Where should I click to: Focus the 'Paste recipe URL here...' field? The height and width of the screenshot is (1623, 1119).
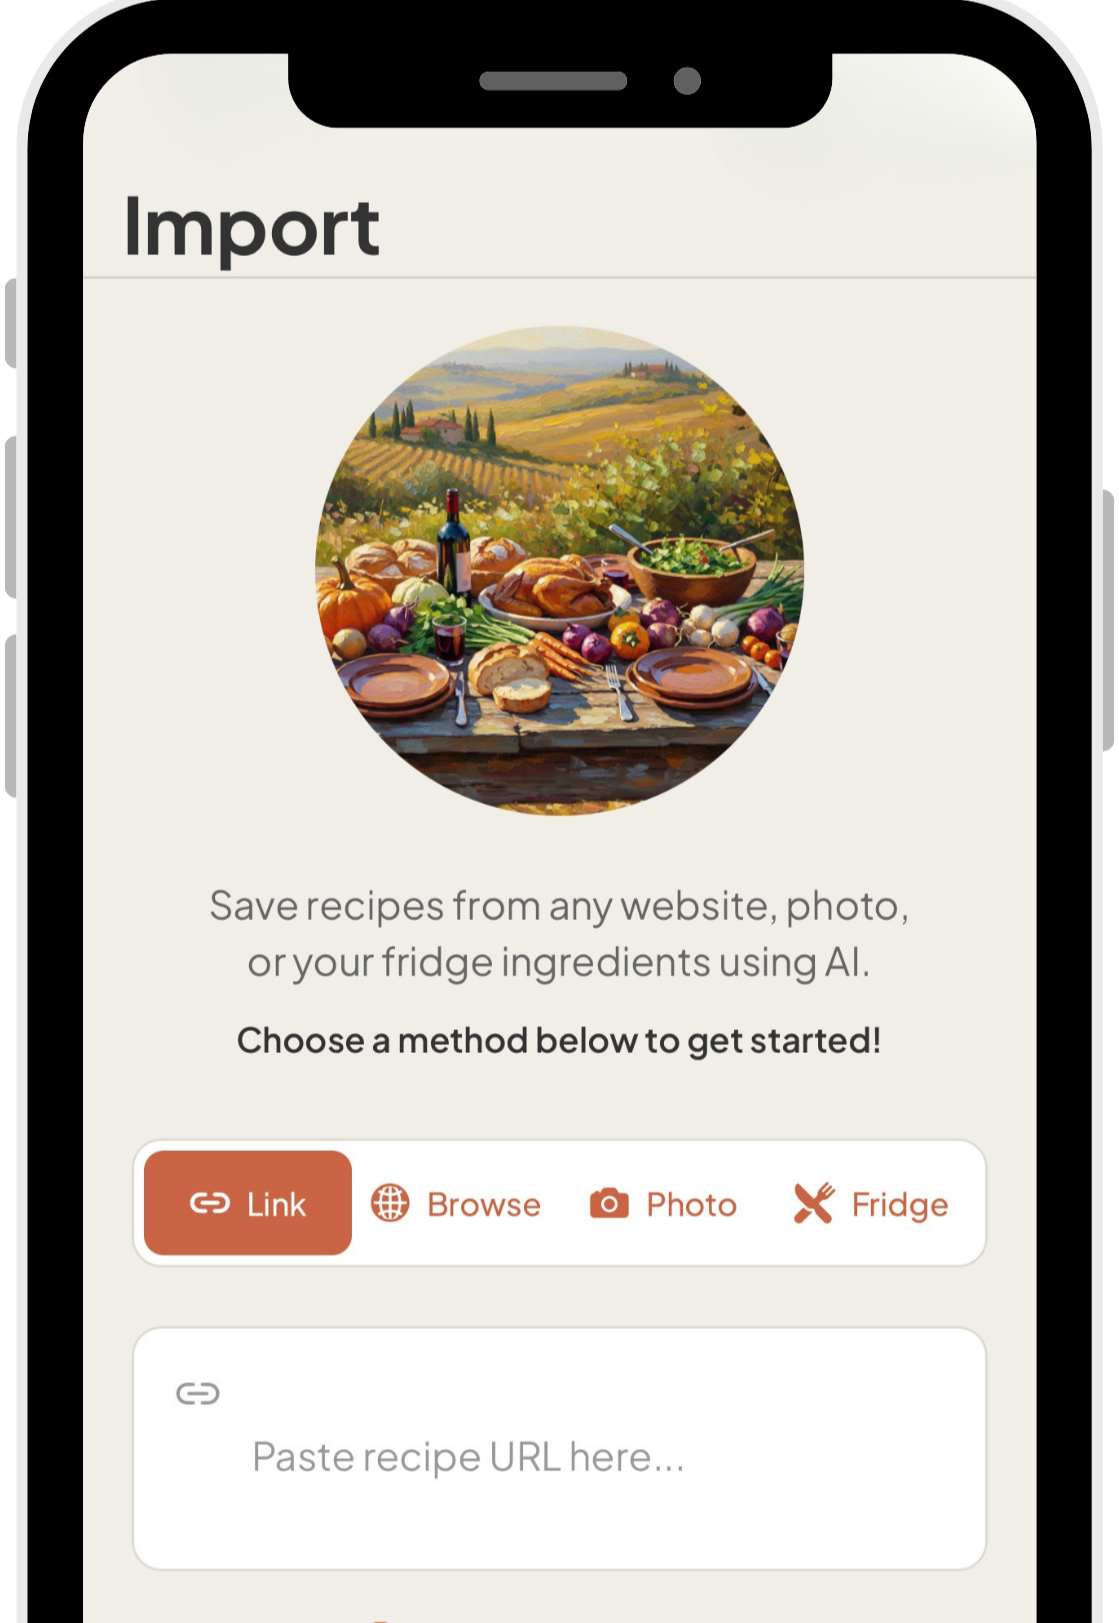560,1449
